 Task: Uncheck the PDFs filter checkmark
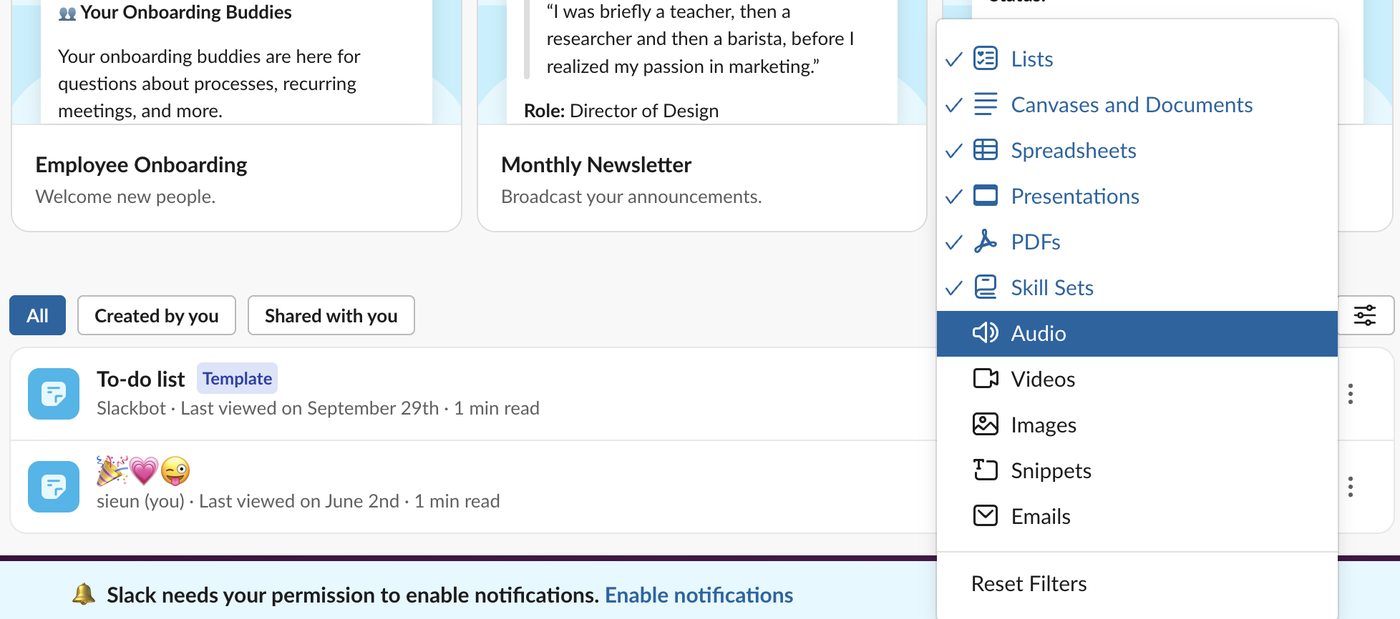[x=953, y=242]
